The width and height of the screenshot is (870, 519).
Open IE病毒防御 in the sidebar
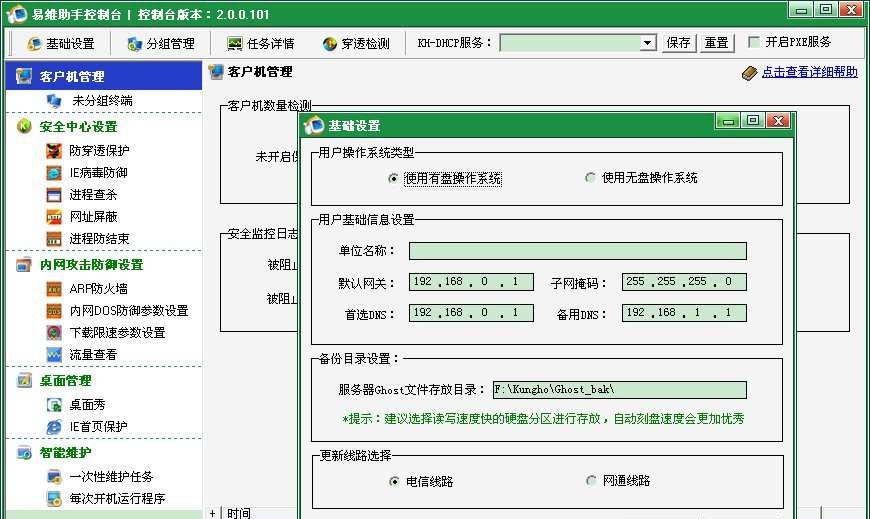pos(98,173)
